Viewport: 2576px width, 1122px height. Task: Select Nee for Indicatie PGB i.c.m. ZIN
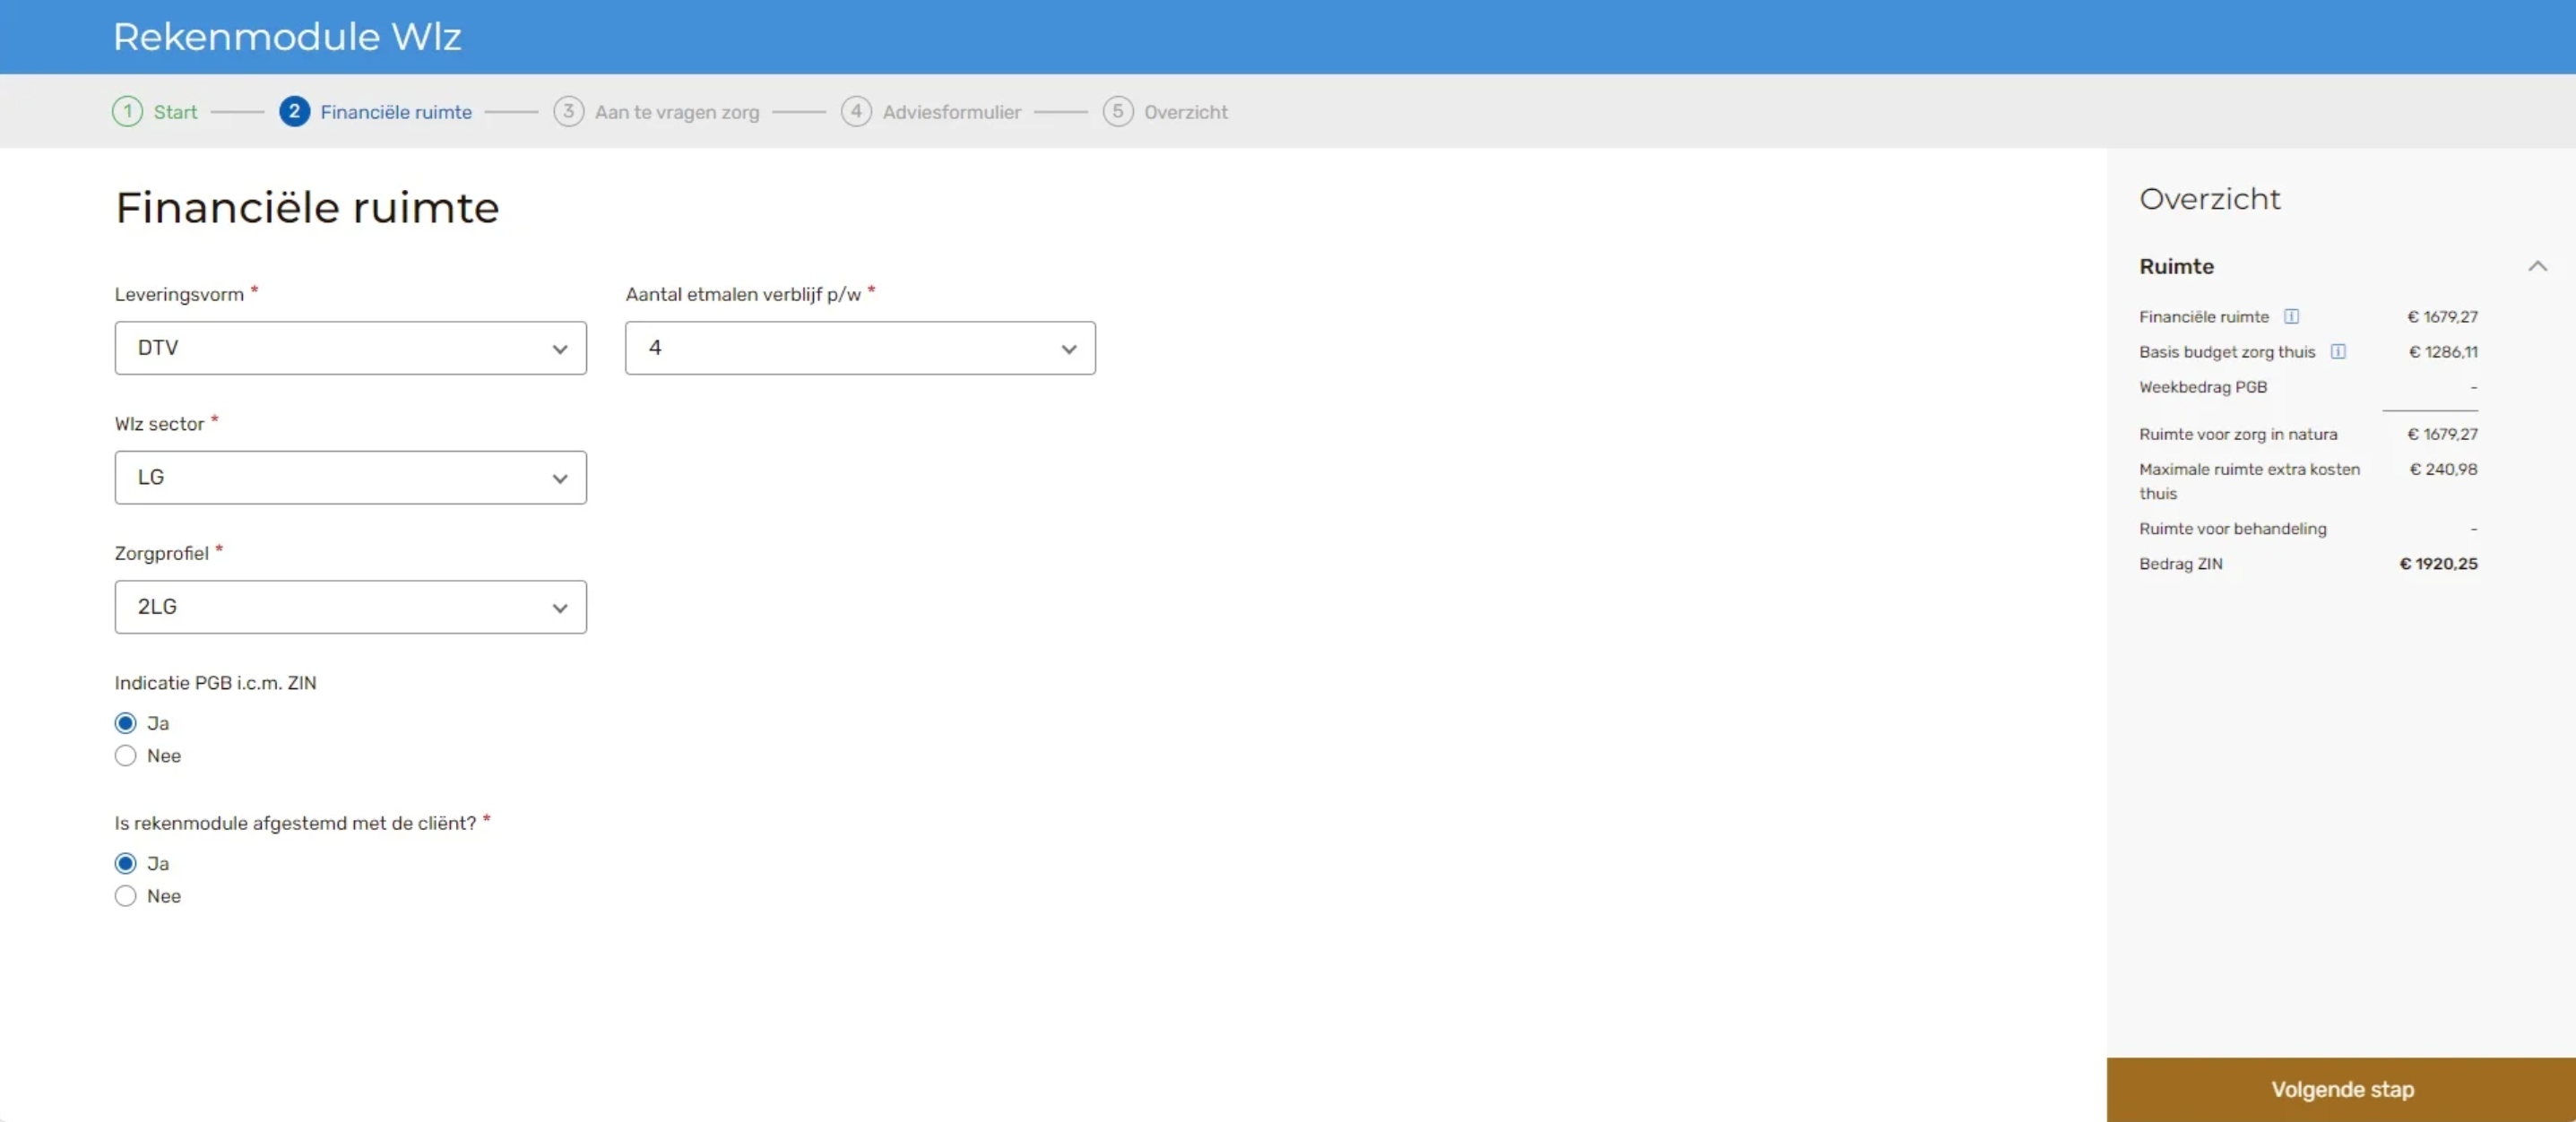click(125, 756)
